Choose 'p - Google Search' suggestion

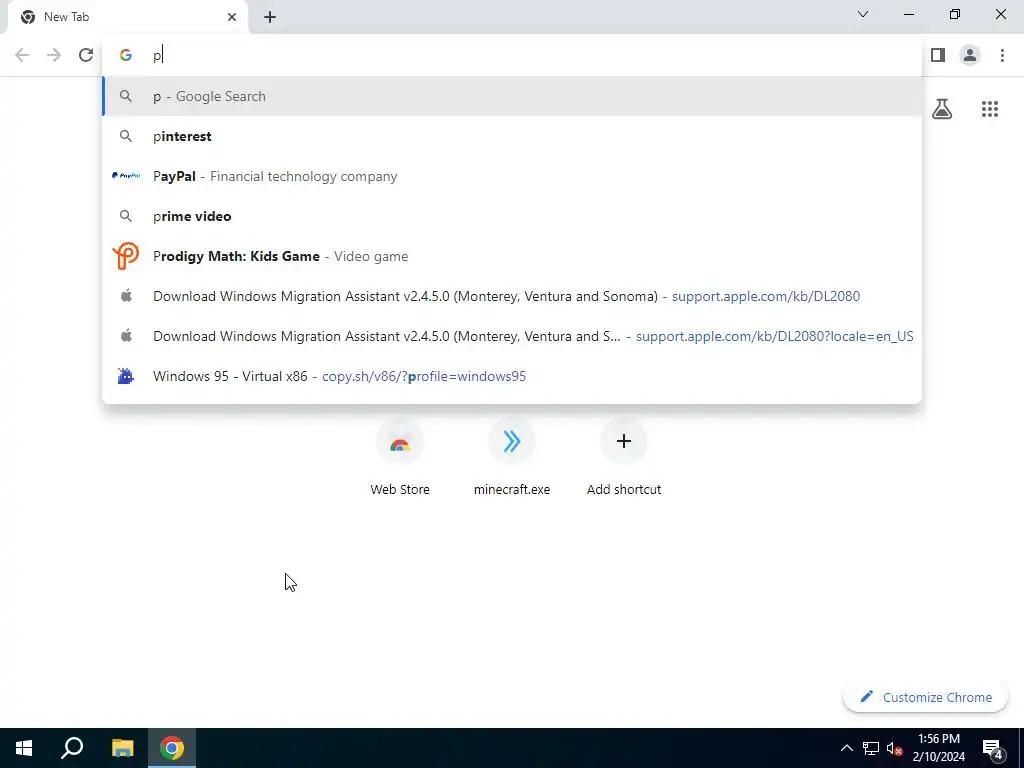pos(512,96)
